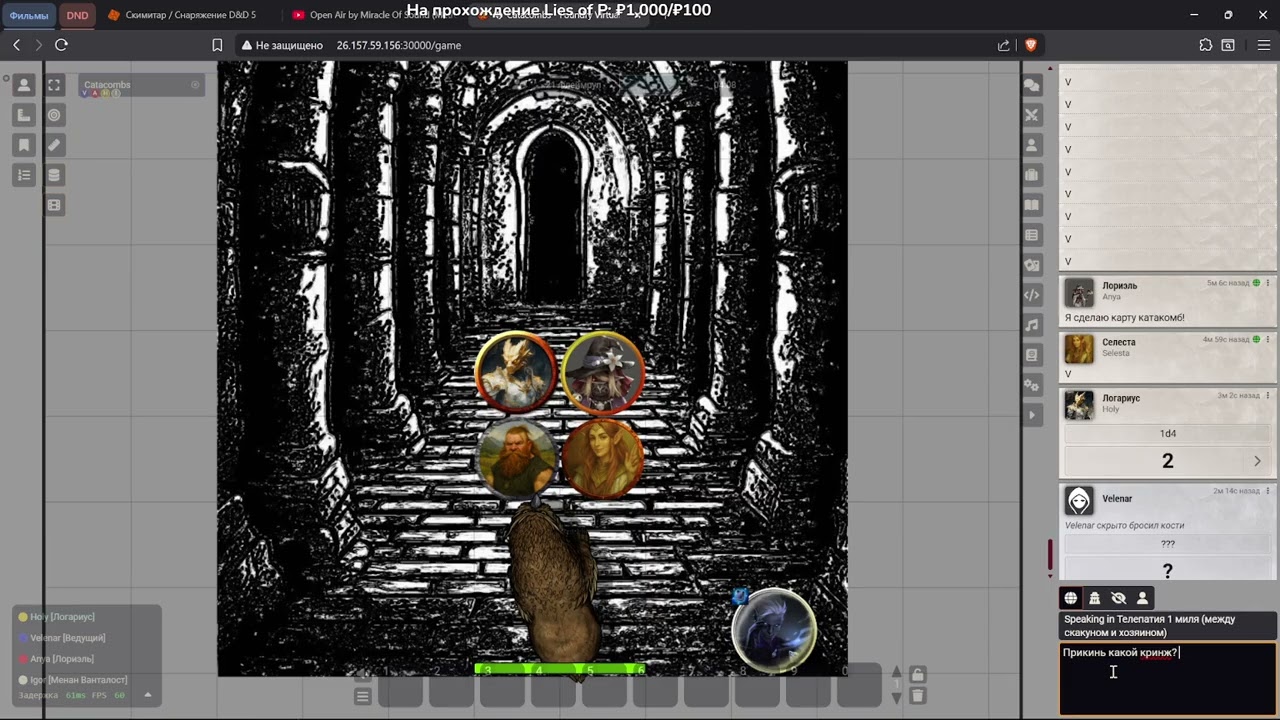This screenshot has height=720, width=1280.
Task: Click the address bar URL
Action: (399, 45)
